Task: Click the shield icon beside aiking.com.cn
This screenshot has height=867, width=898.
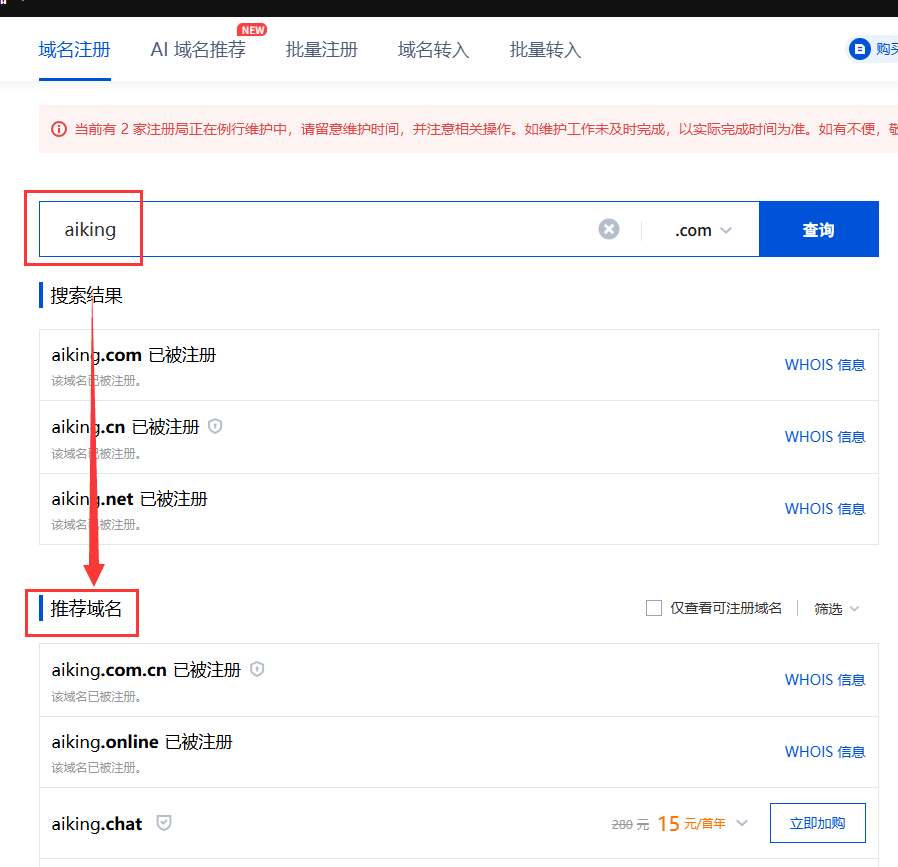Action: (257, 669)
